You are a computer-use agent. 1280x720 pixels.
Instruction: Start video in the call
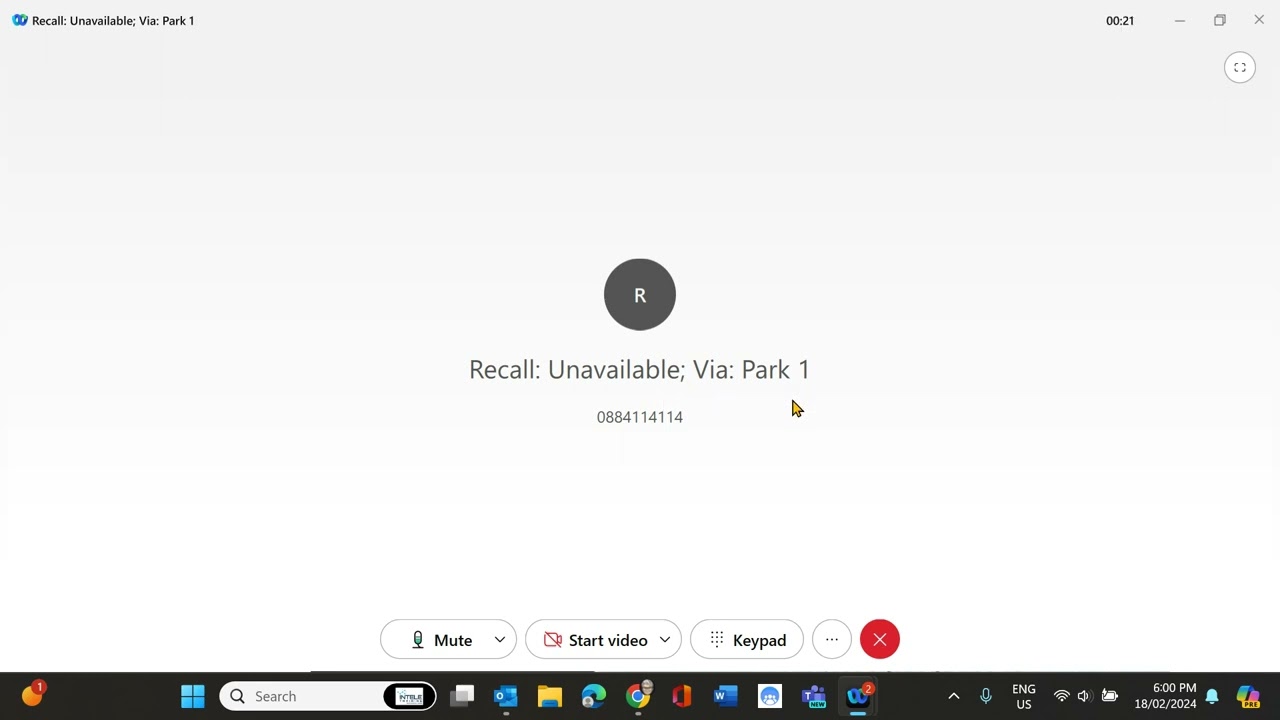point(595,640)
